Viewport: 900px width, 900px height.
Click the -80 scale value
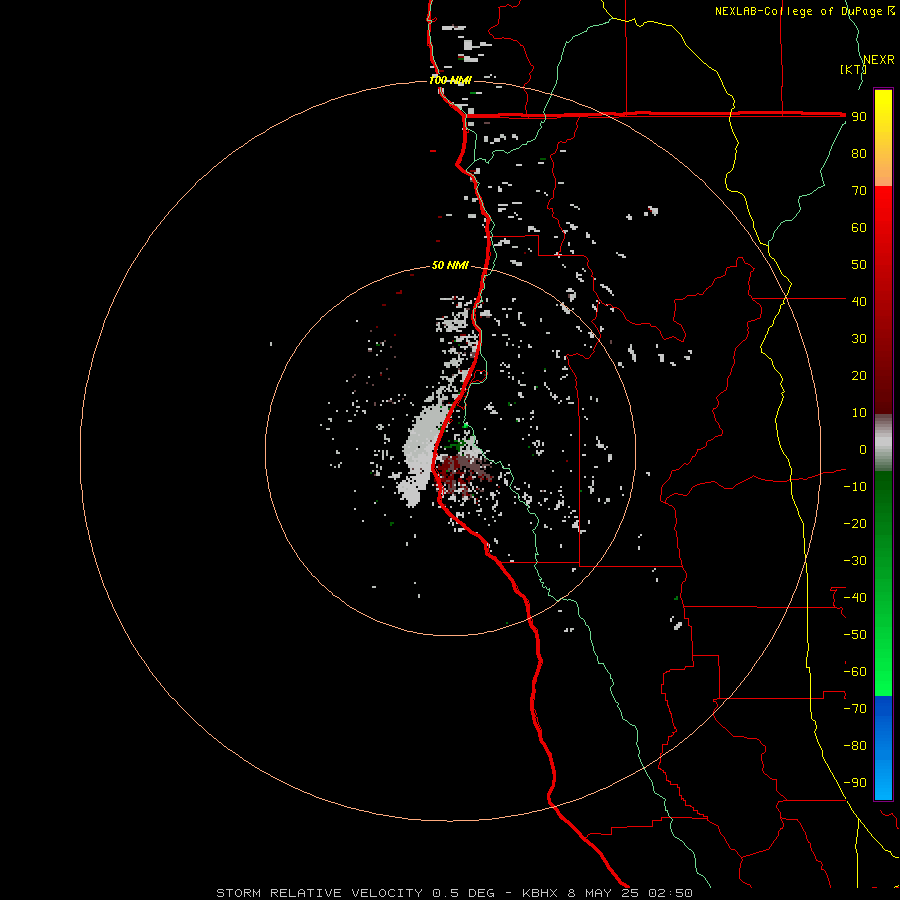855,746
